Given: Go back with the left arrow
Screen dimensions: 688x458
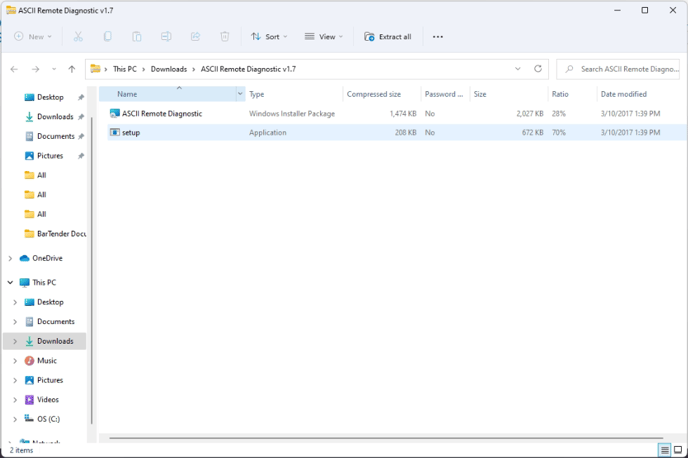Looking at the screenshot, I should [x=14, y=69].
